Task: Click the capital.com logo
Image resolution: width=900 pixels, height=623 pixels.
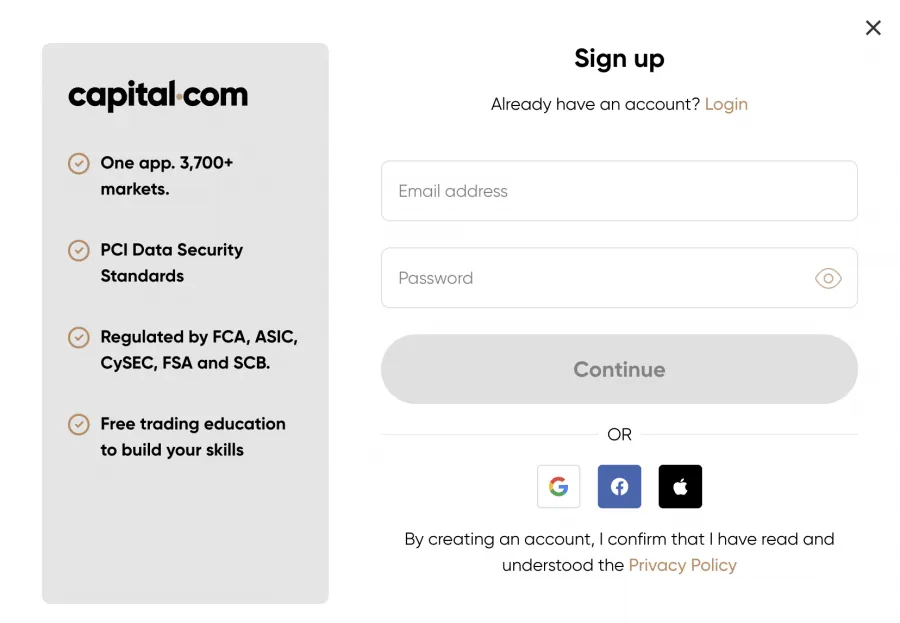Action: click(x=157, y=95)
